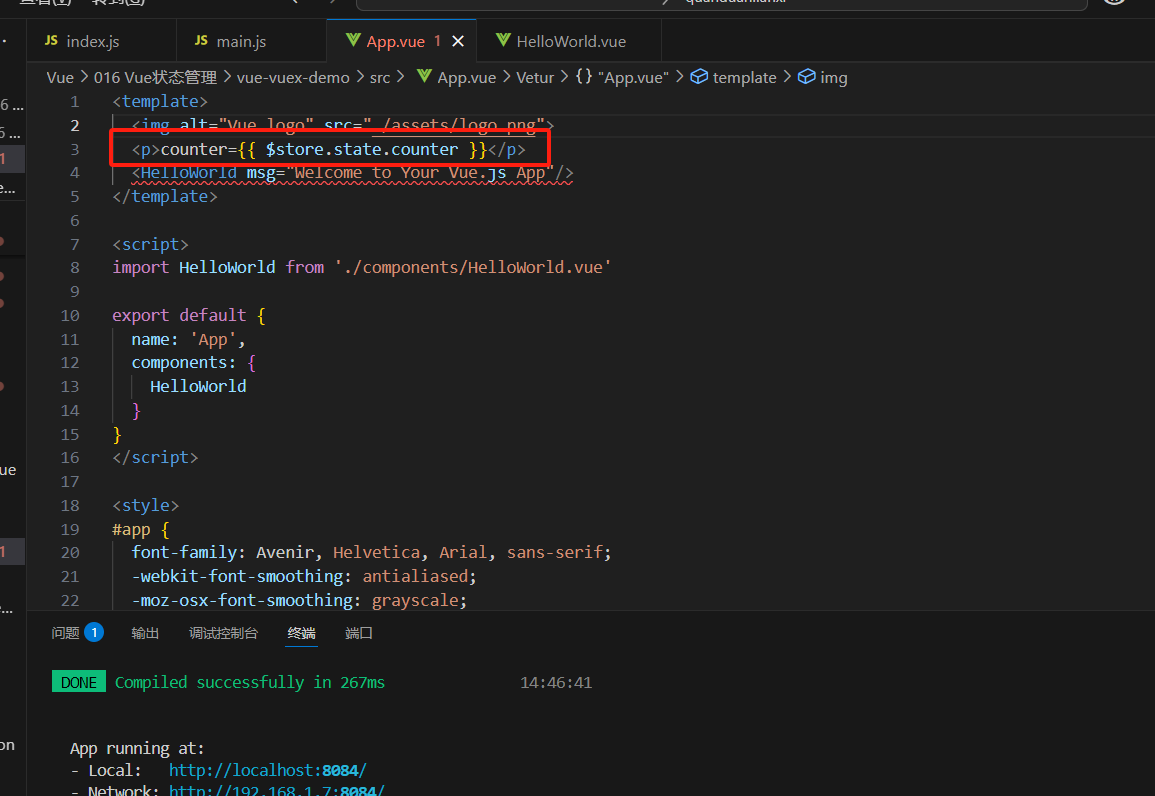Open the "App.vue" symbol breadcrumb
Screen dimensions: 1155x796
point(633,77)
